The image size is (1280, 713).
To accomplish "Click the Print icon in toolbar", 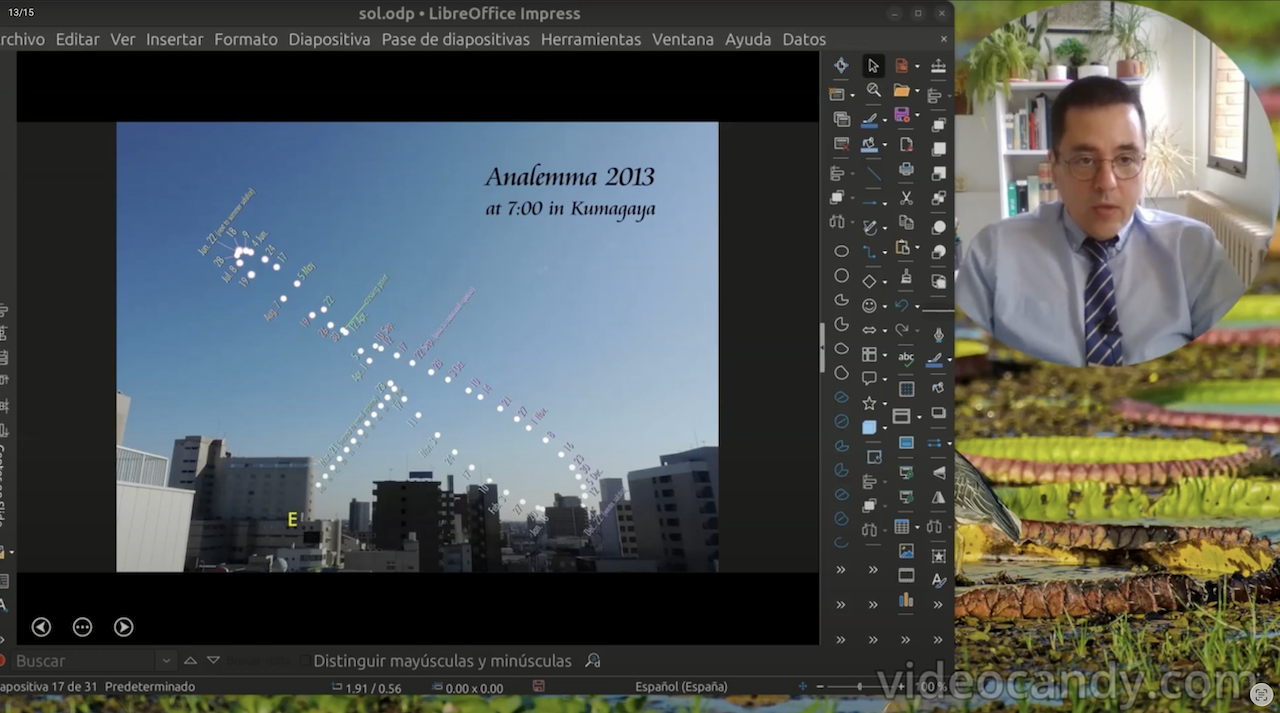I will [x=906, y=170].
